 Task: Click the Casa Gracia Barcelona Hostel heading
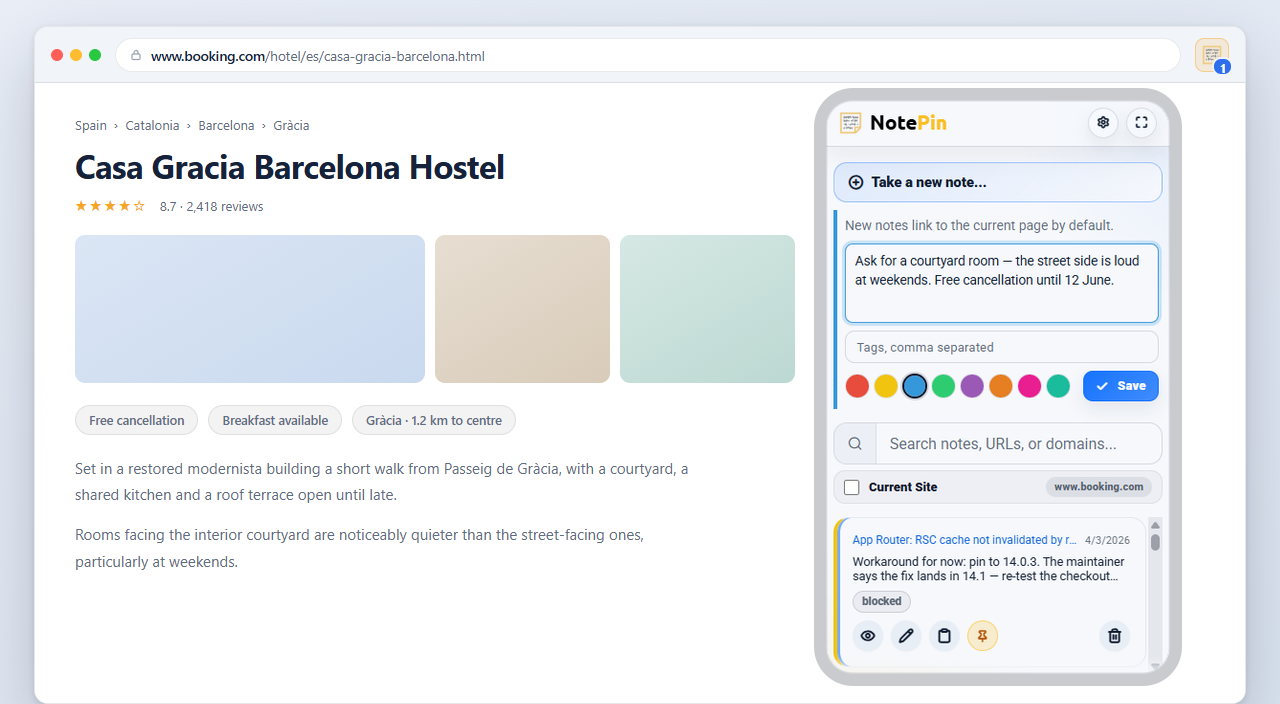[x=290, y=167]
